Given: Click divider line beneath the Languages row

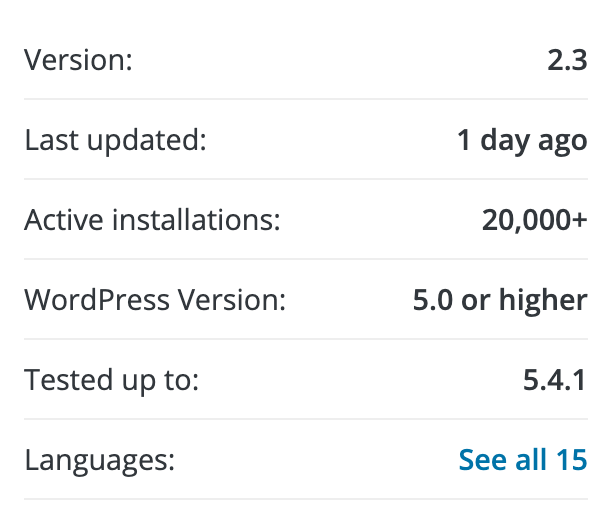Looking at the screenshot, I should click(x=305, y=499).
